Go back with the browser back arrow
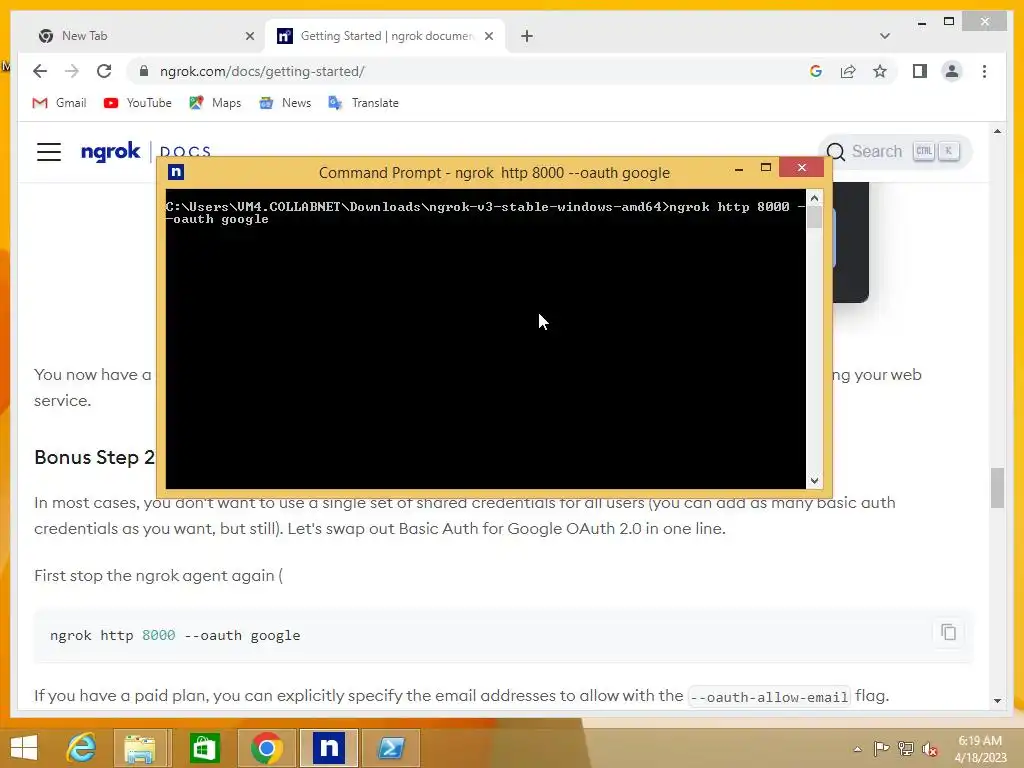Viewport: 1024px width, 768px height. [x=40, y=71]
